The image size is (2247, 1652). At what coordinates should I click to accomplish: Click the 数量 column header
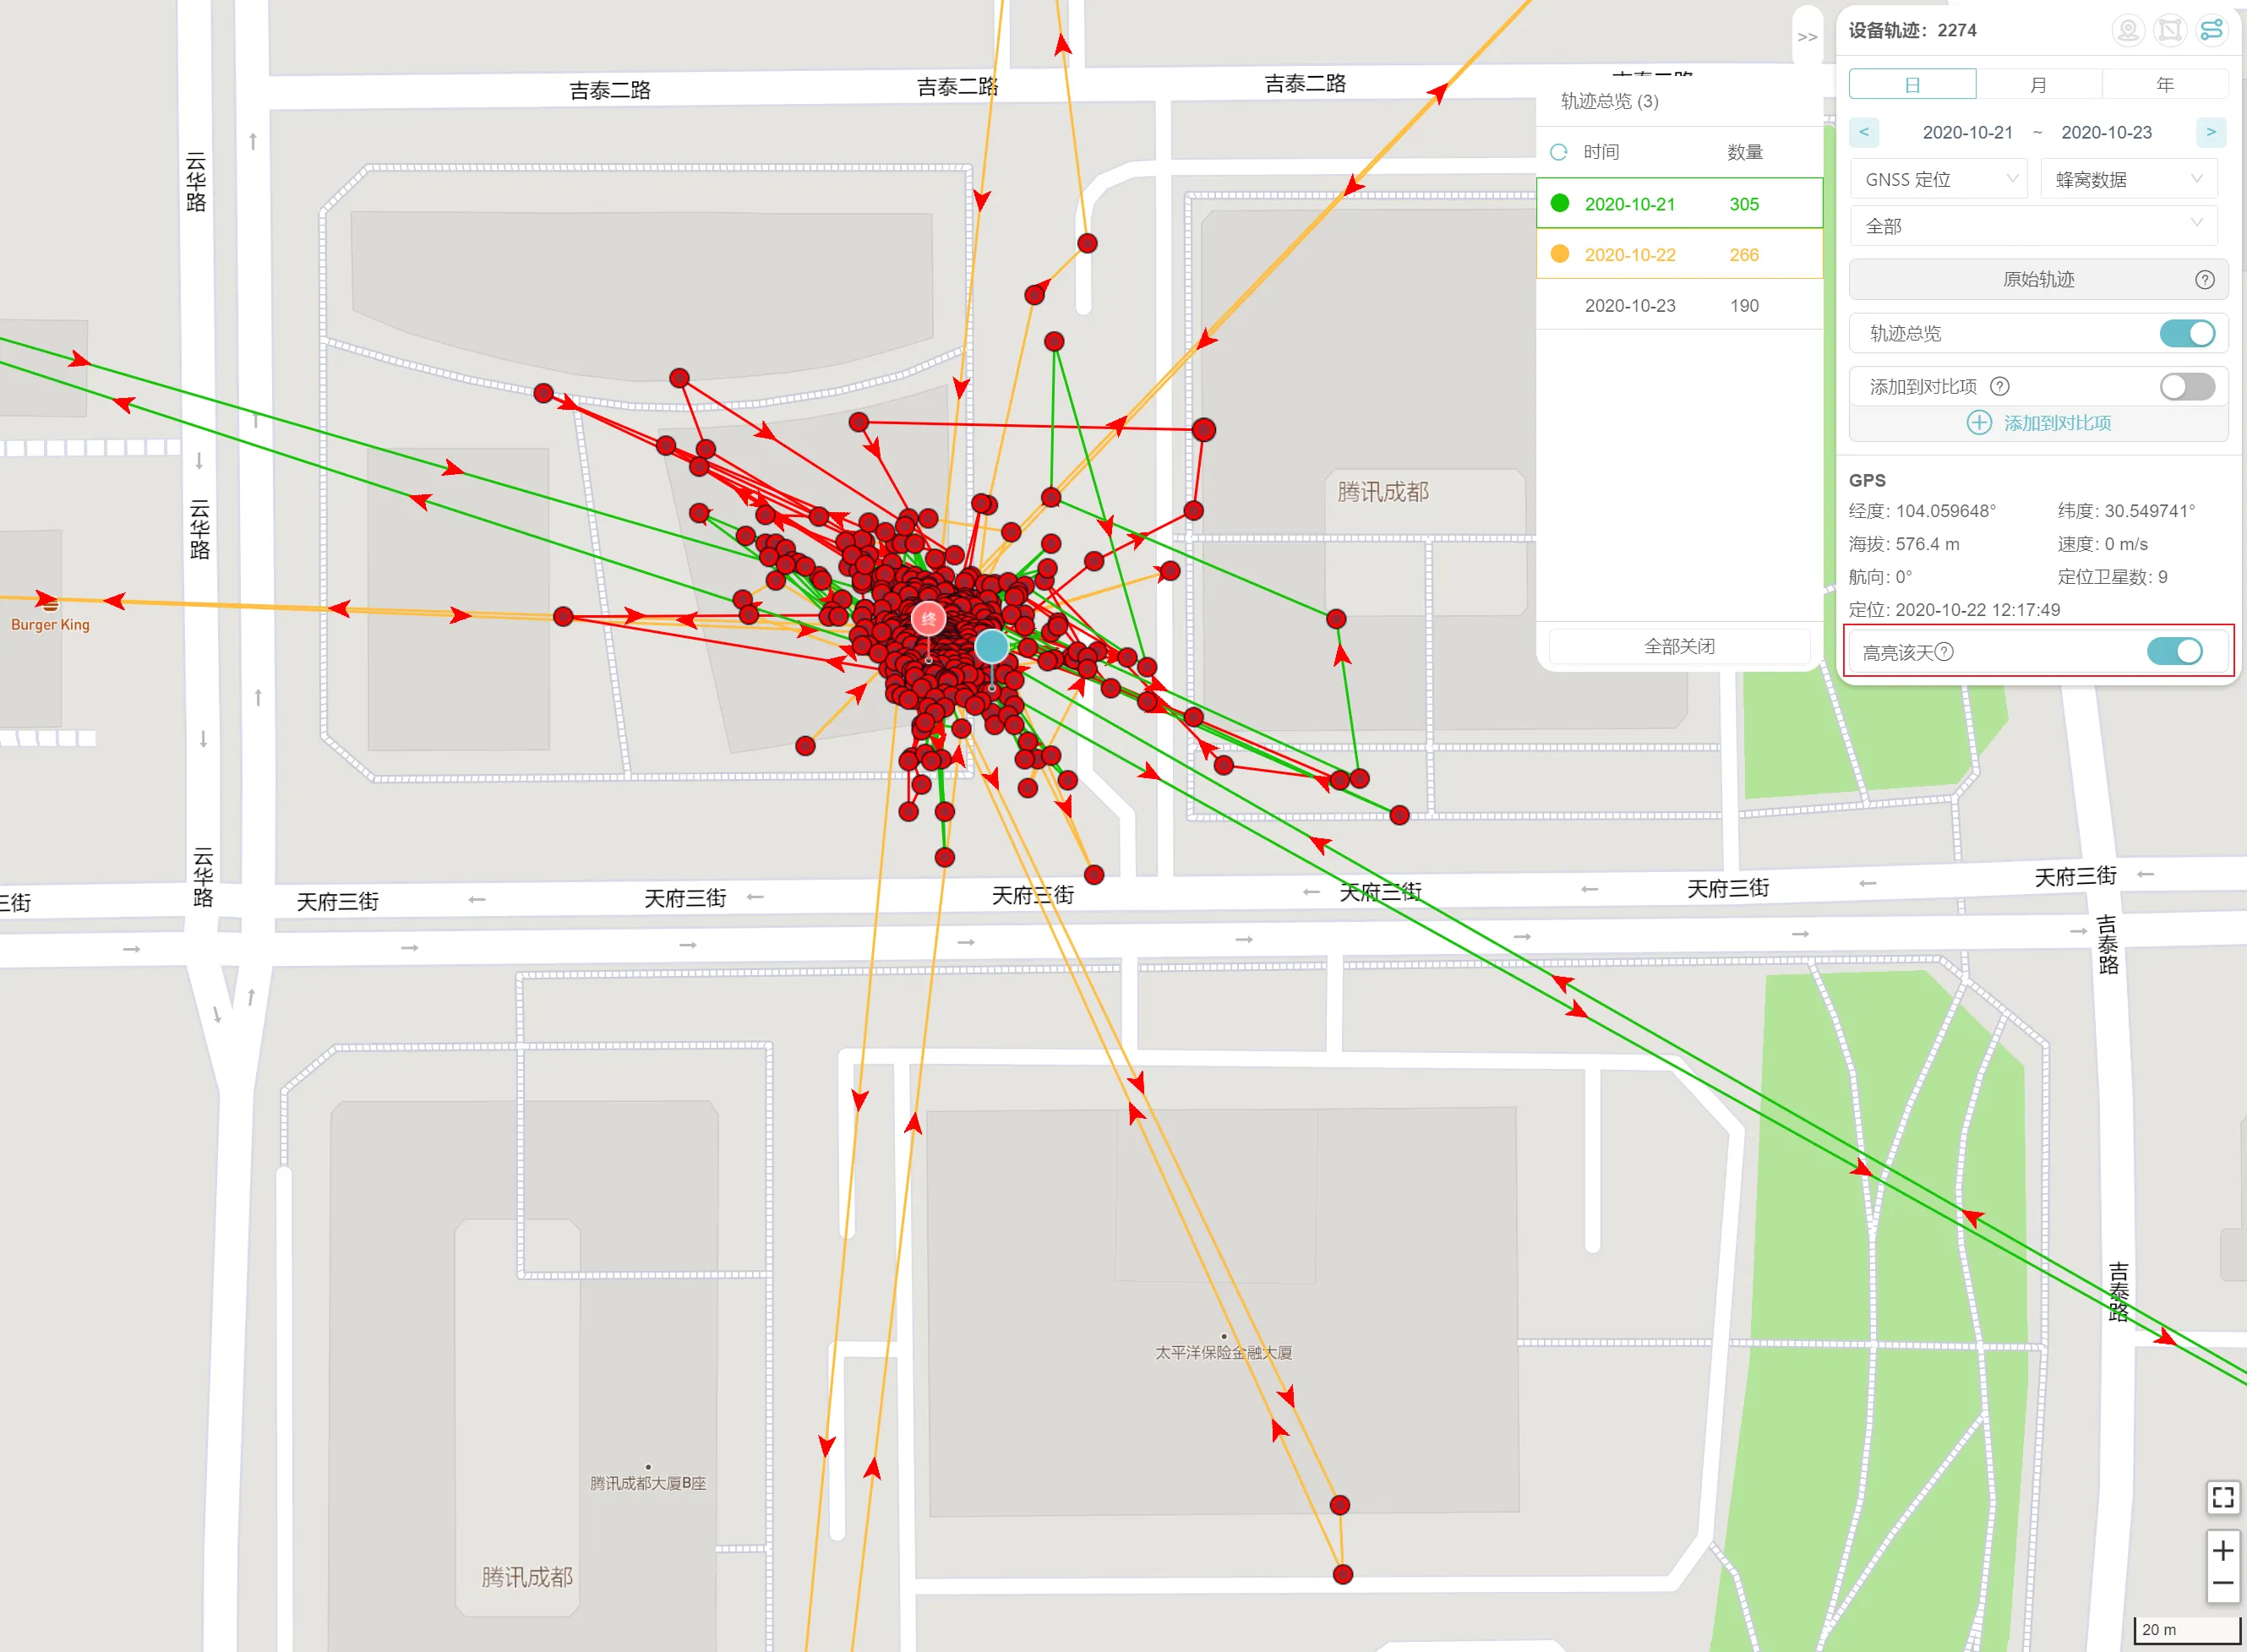(x=1745, y=152)
